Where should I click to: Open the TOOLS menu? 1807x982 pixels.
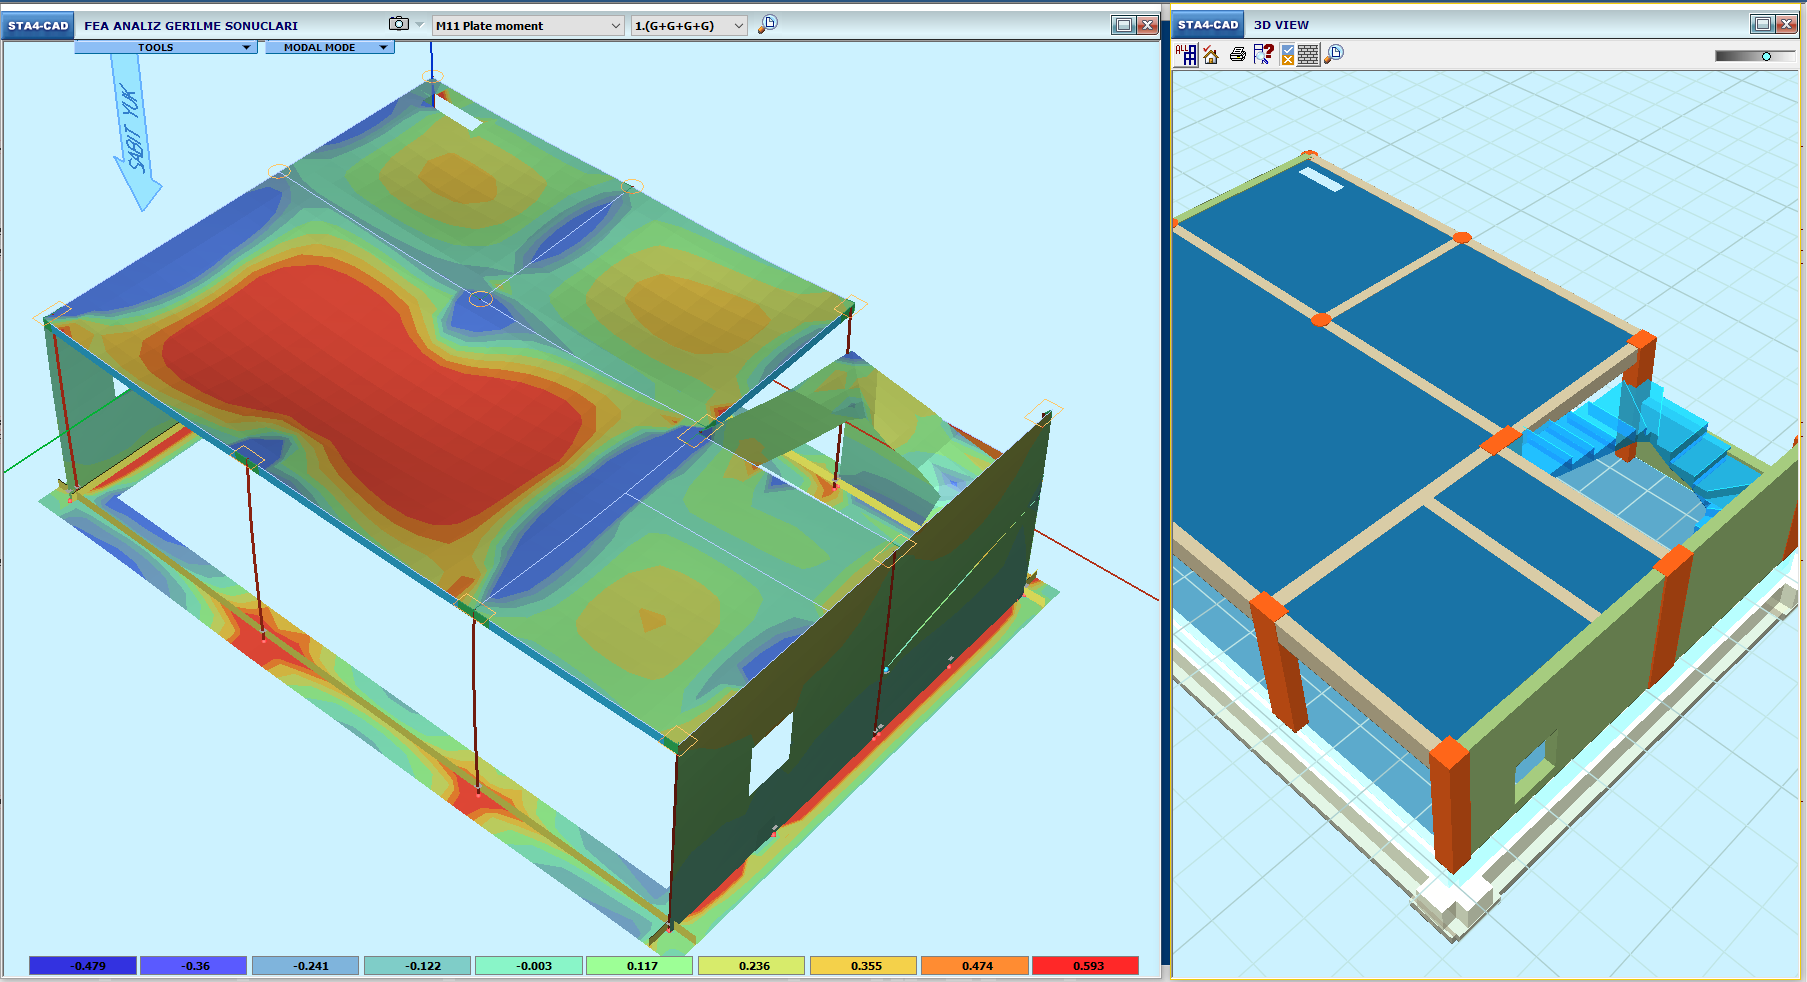[165, 47]
